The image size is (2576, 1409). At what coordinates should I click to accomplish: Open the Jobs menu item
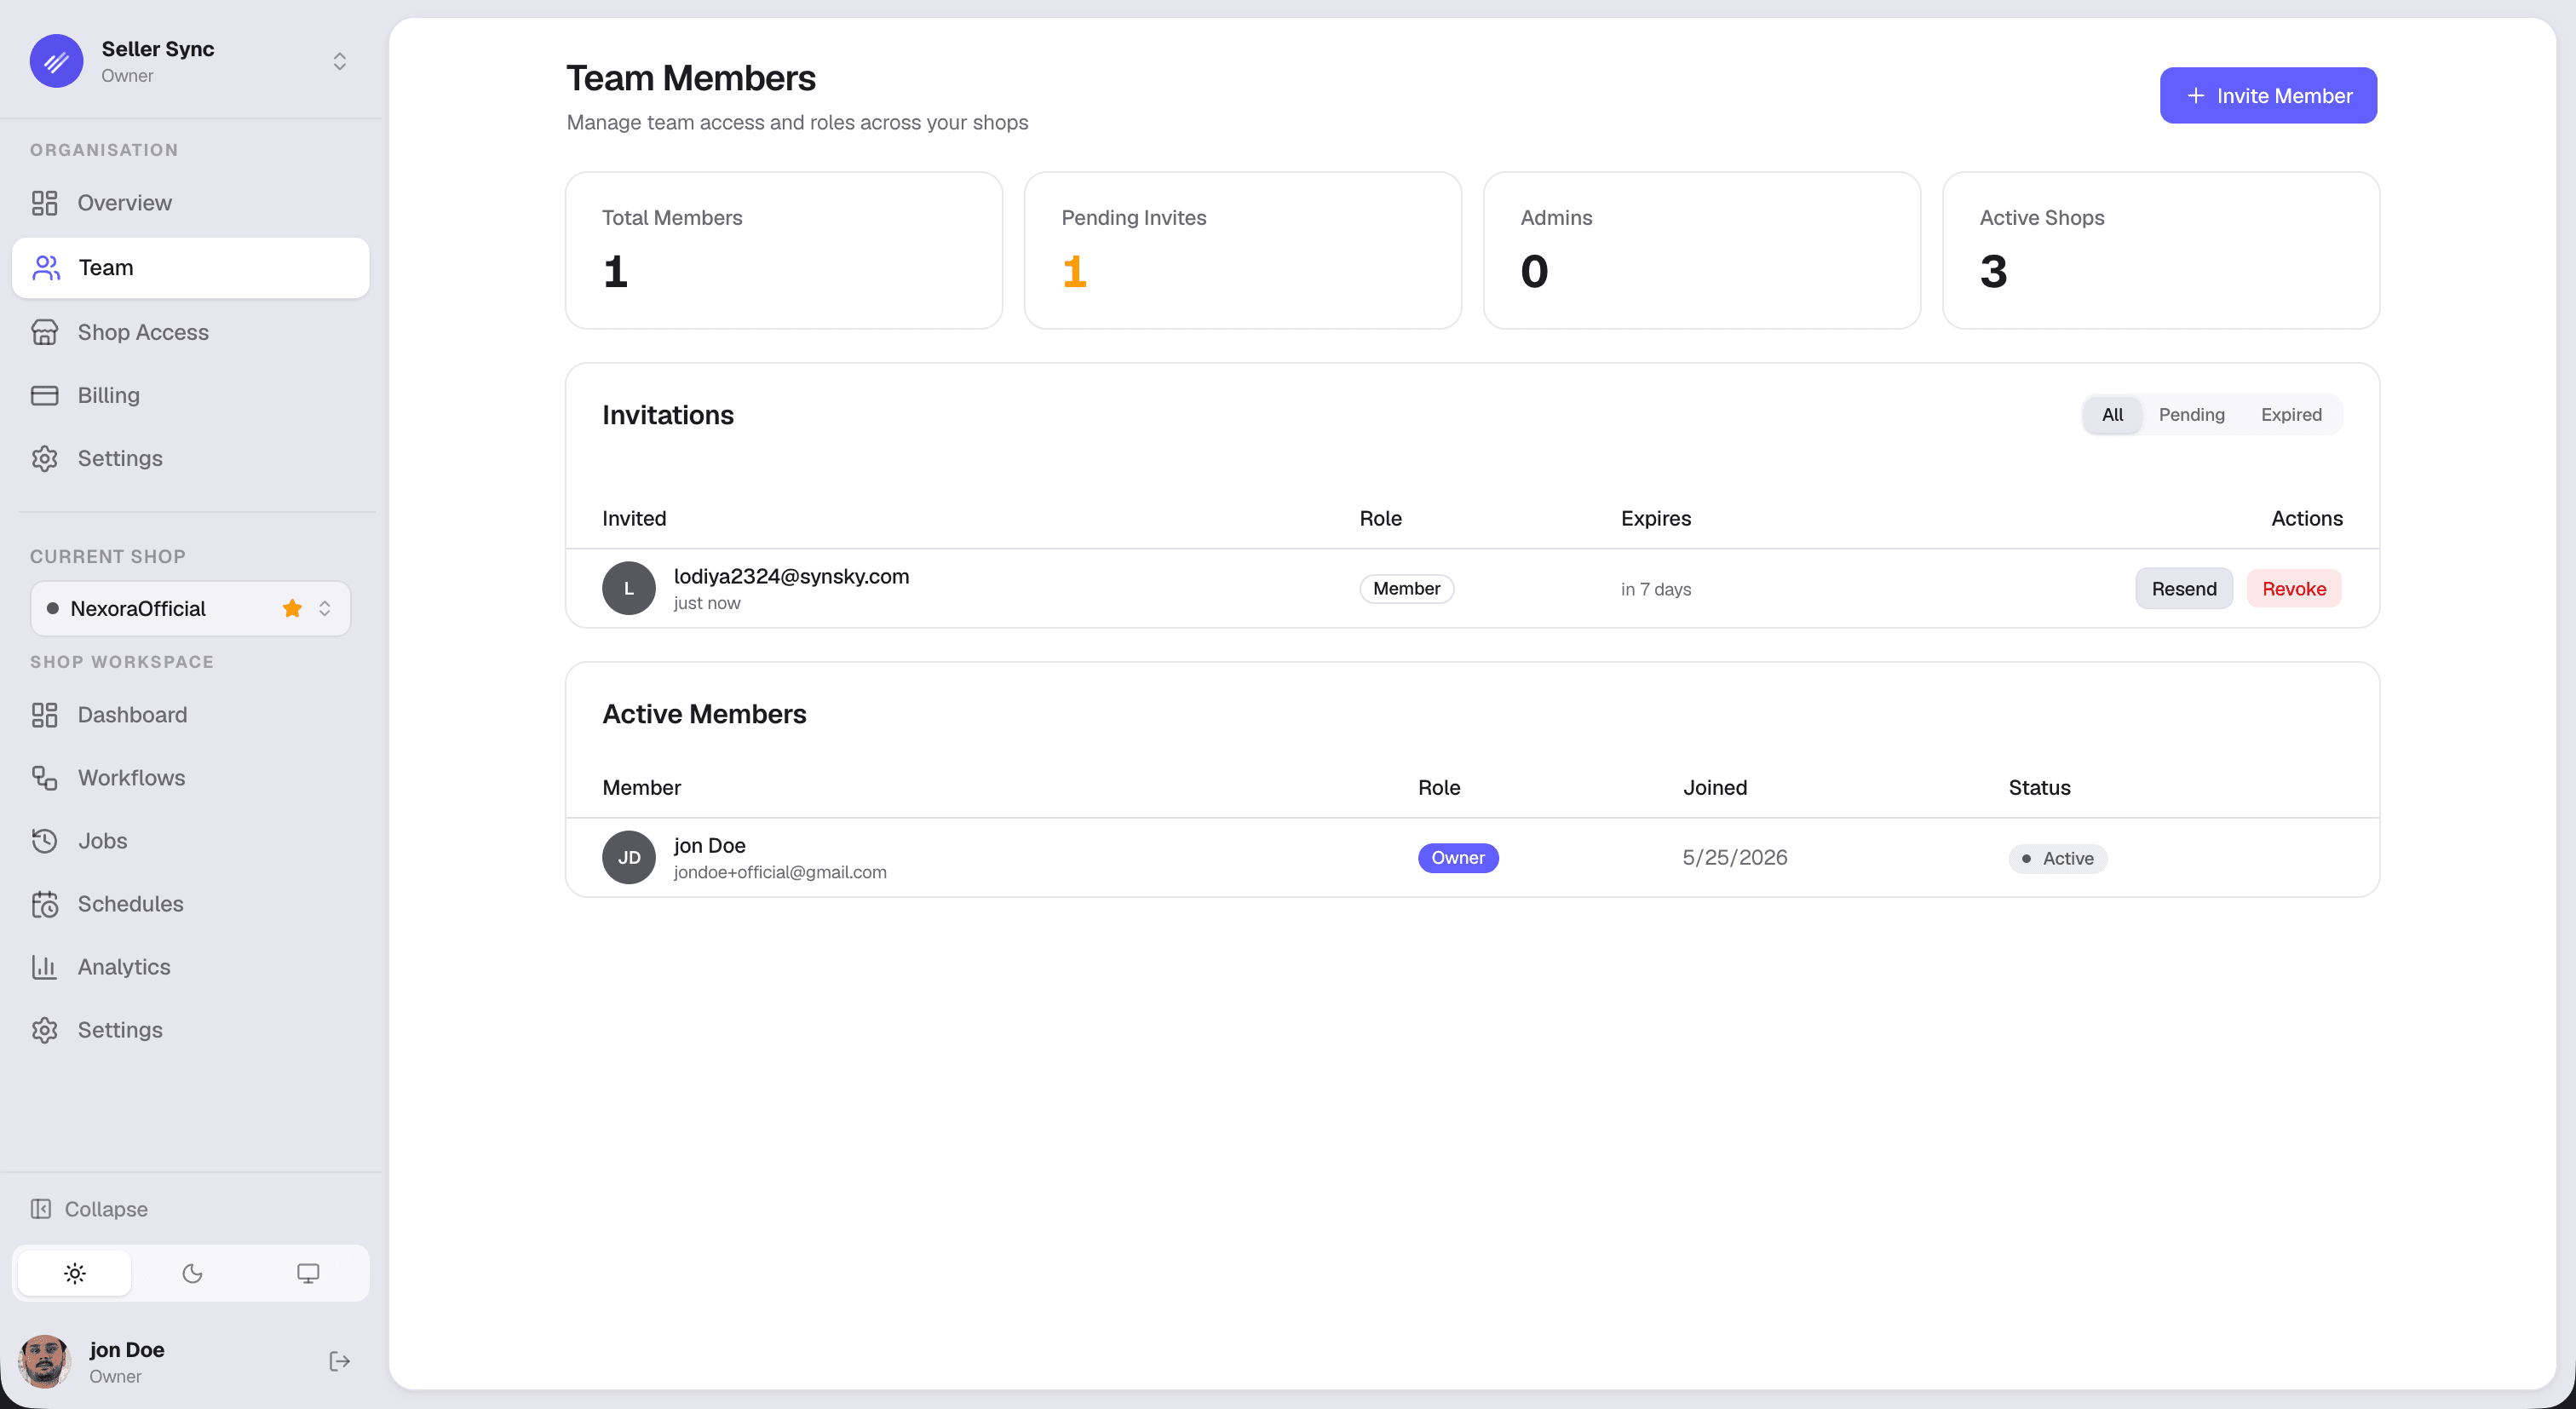pyautogui.click(x=190, y=841)
